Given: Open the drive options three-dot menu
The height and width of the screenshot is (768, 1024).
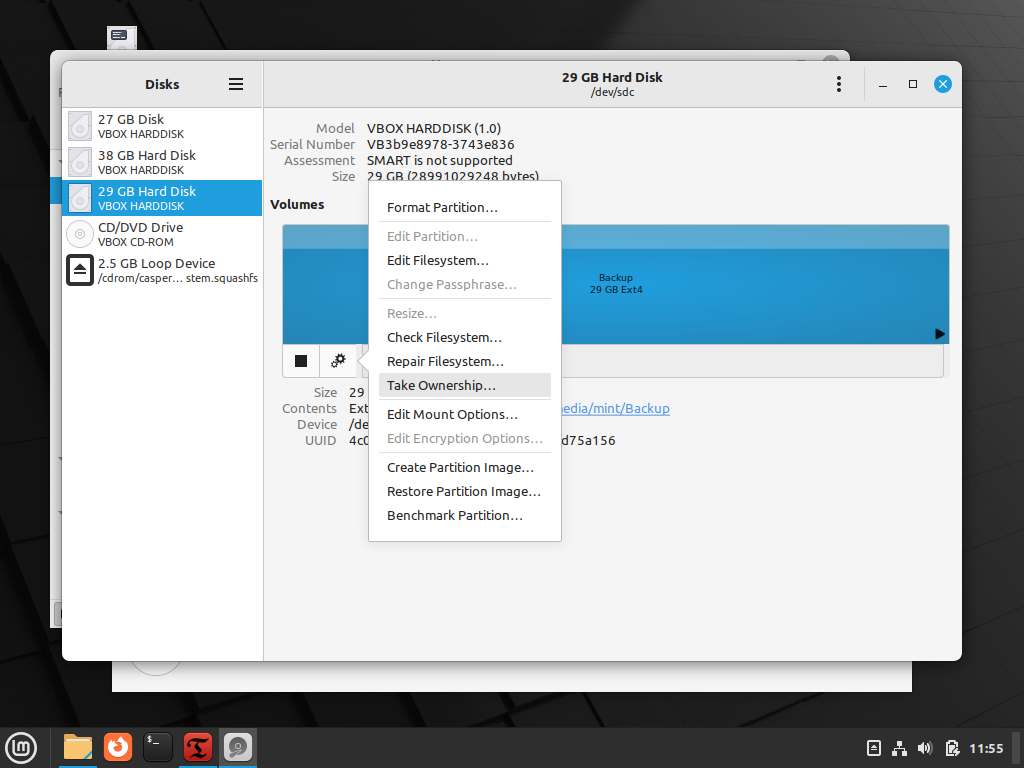Looking at the screenshot, I should point(839,84).
